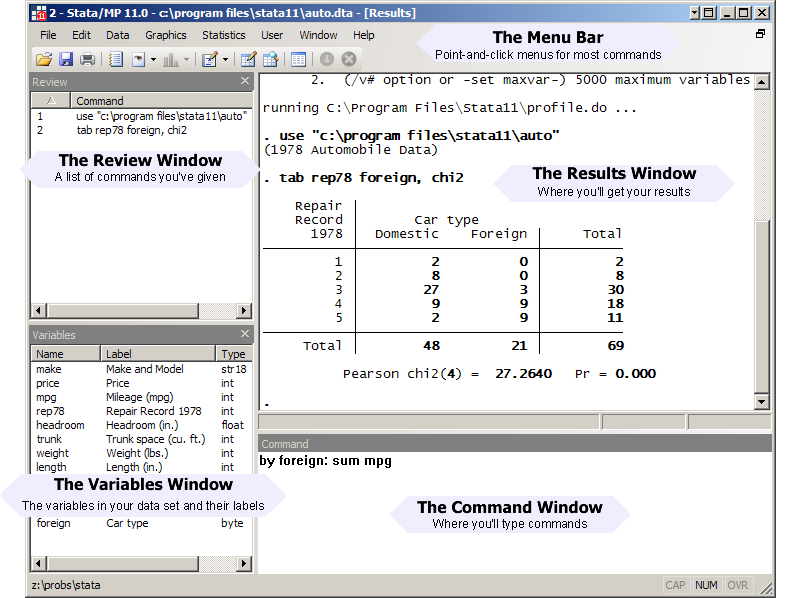This screenshot has width=800, height=598.
Task: Close the Review window pane
Action: 245,81
